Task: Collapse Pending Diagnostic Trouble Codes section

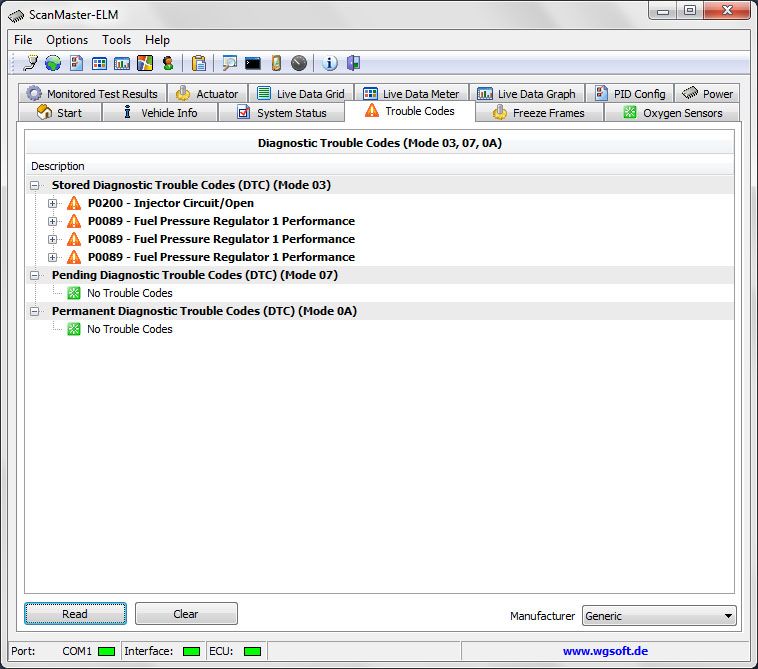Action: pyautogui.click(x=34, y=275)
